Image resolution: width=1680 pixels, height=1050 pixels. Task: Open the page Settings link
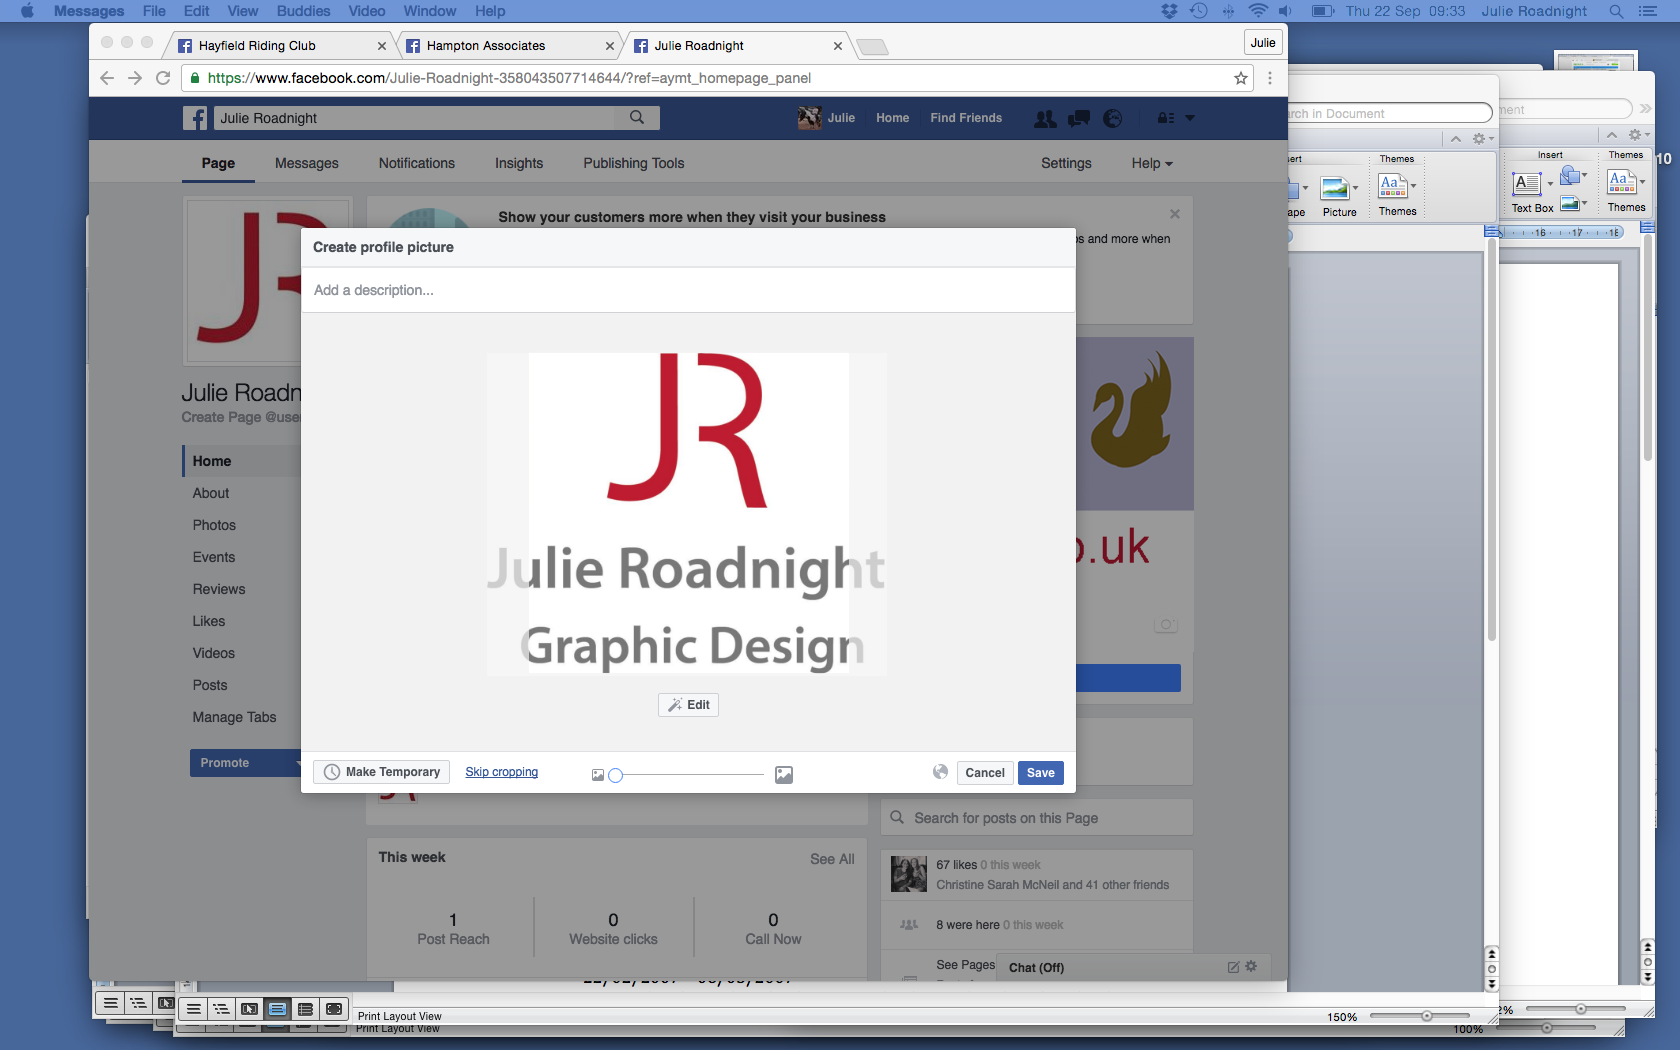pyautogui.click(x=1066, y=163)
